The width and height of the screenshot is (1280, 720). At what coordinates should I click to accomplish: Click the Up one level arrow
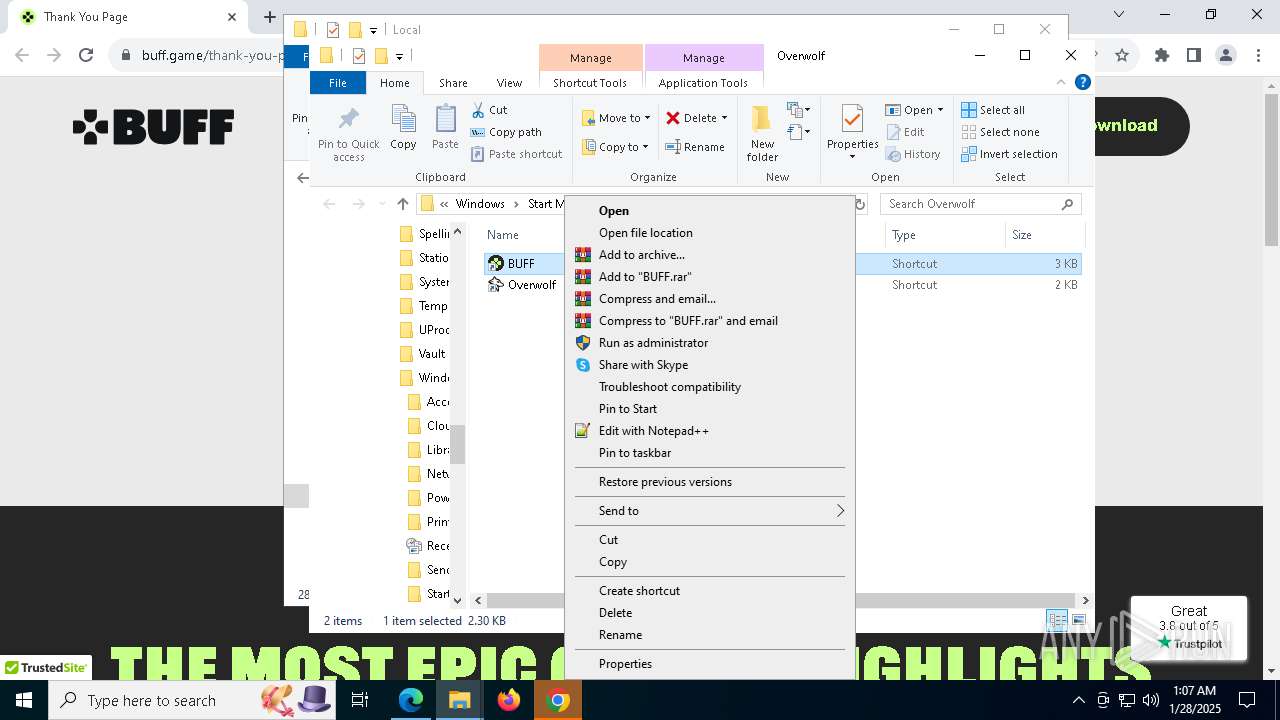point(402,204)
